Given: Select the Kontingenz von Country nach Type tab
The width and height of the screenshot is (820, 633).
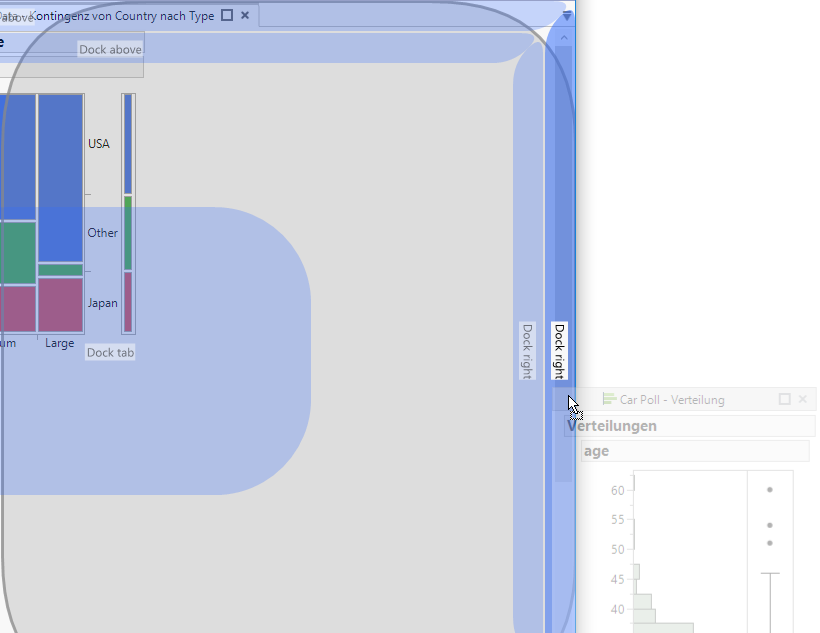Looking at the screenshot, I should click(122, 16).
